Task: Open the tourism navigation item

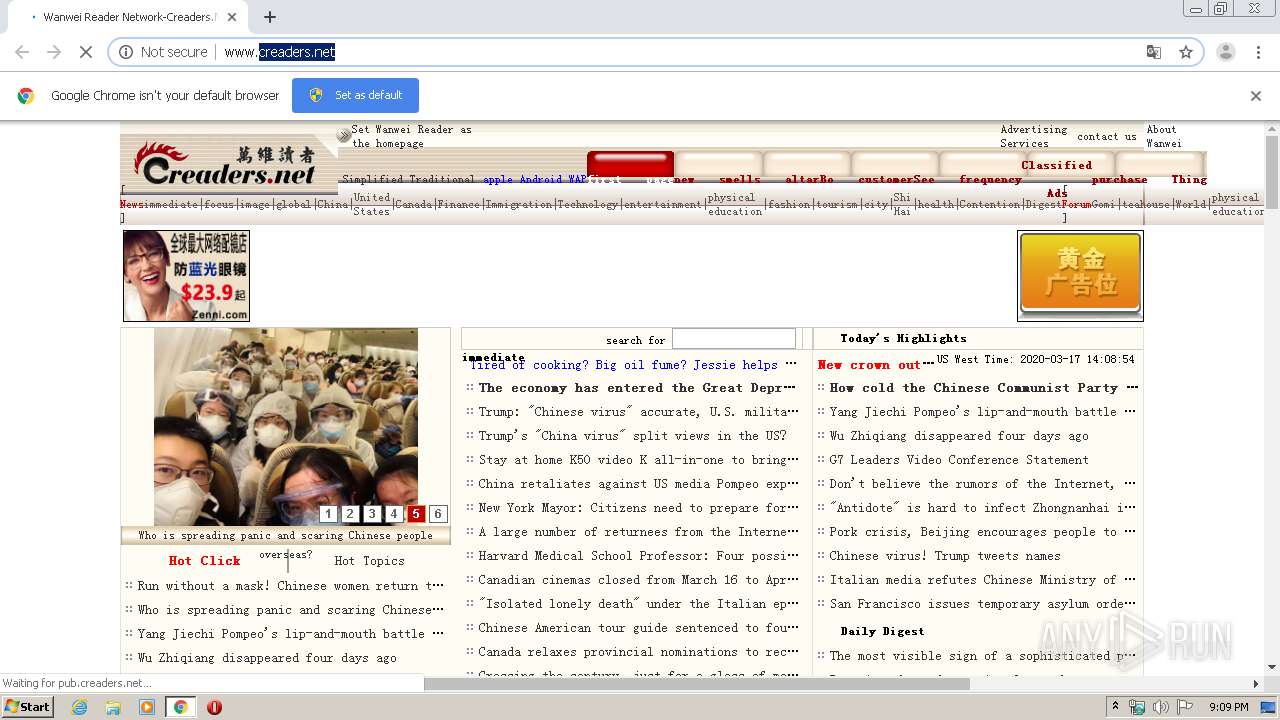Action: (836, 204)
